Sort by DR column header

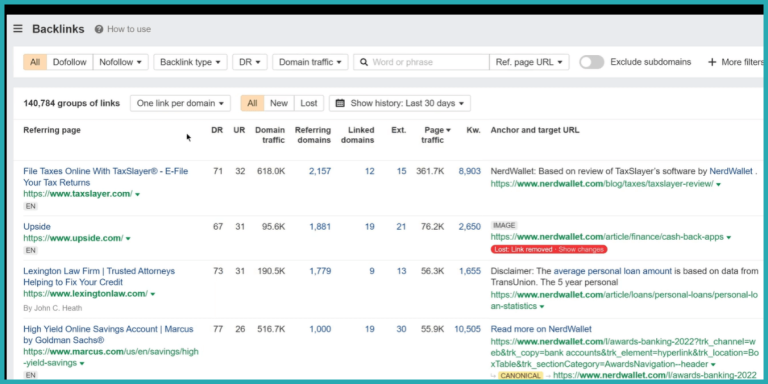click(217, 130)
